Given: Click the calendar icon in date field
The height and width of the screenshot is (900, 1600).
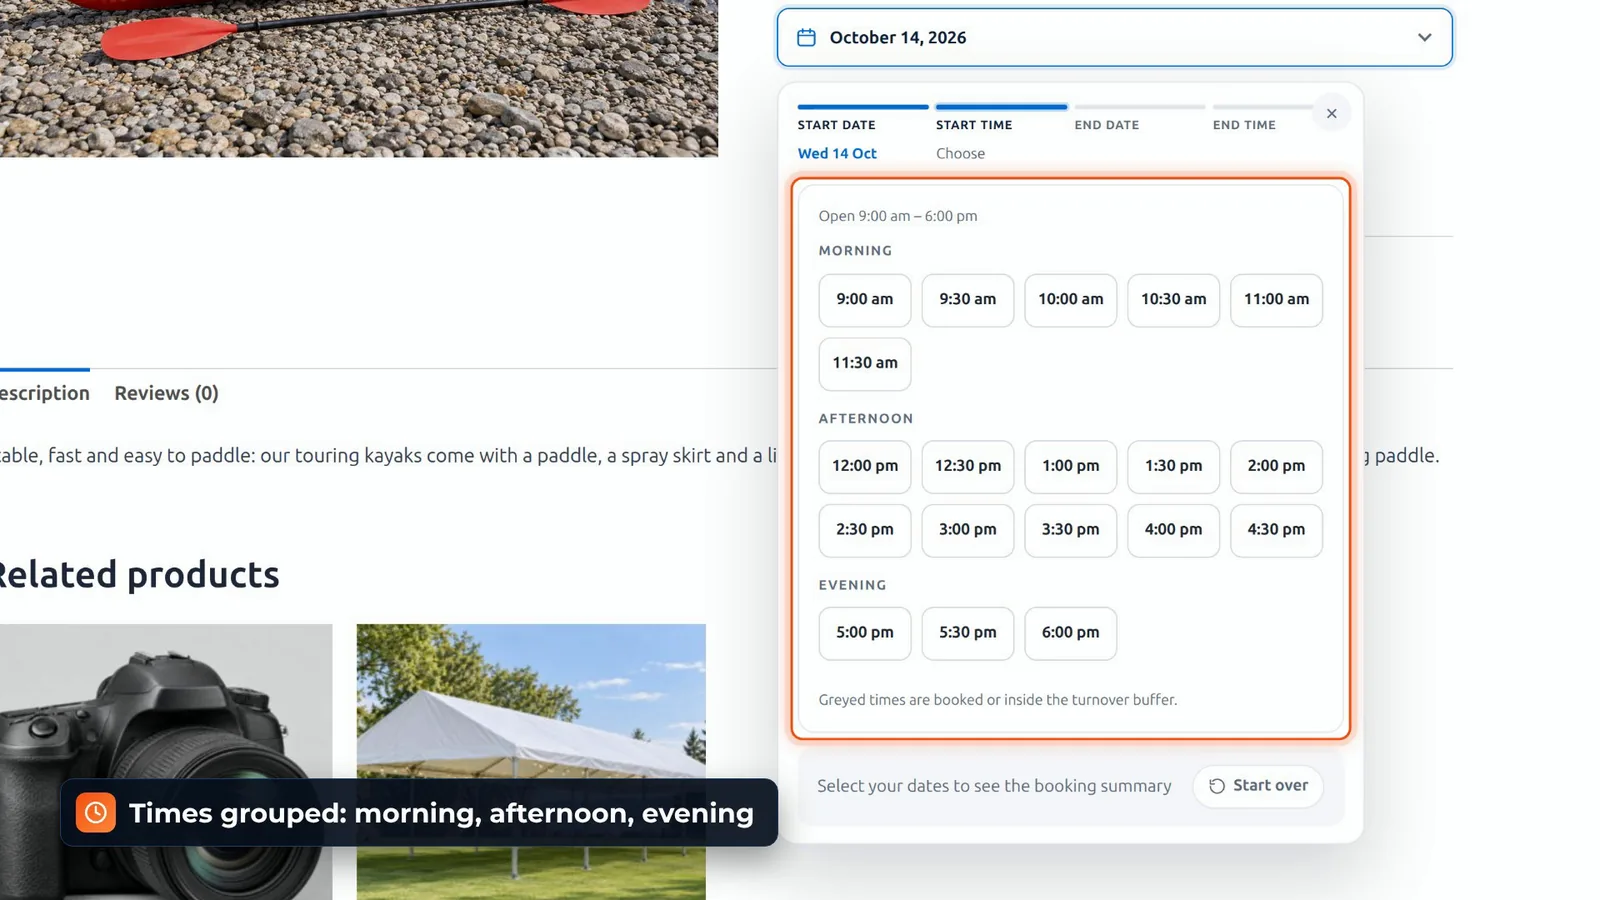Looking at the screenshot, I should (806, 38).
